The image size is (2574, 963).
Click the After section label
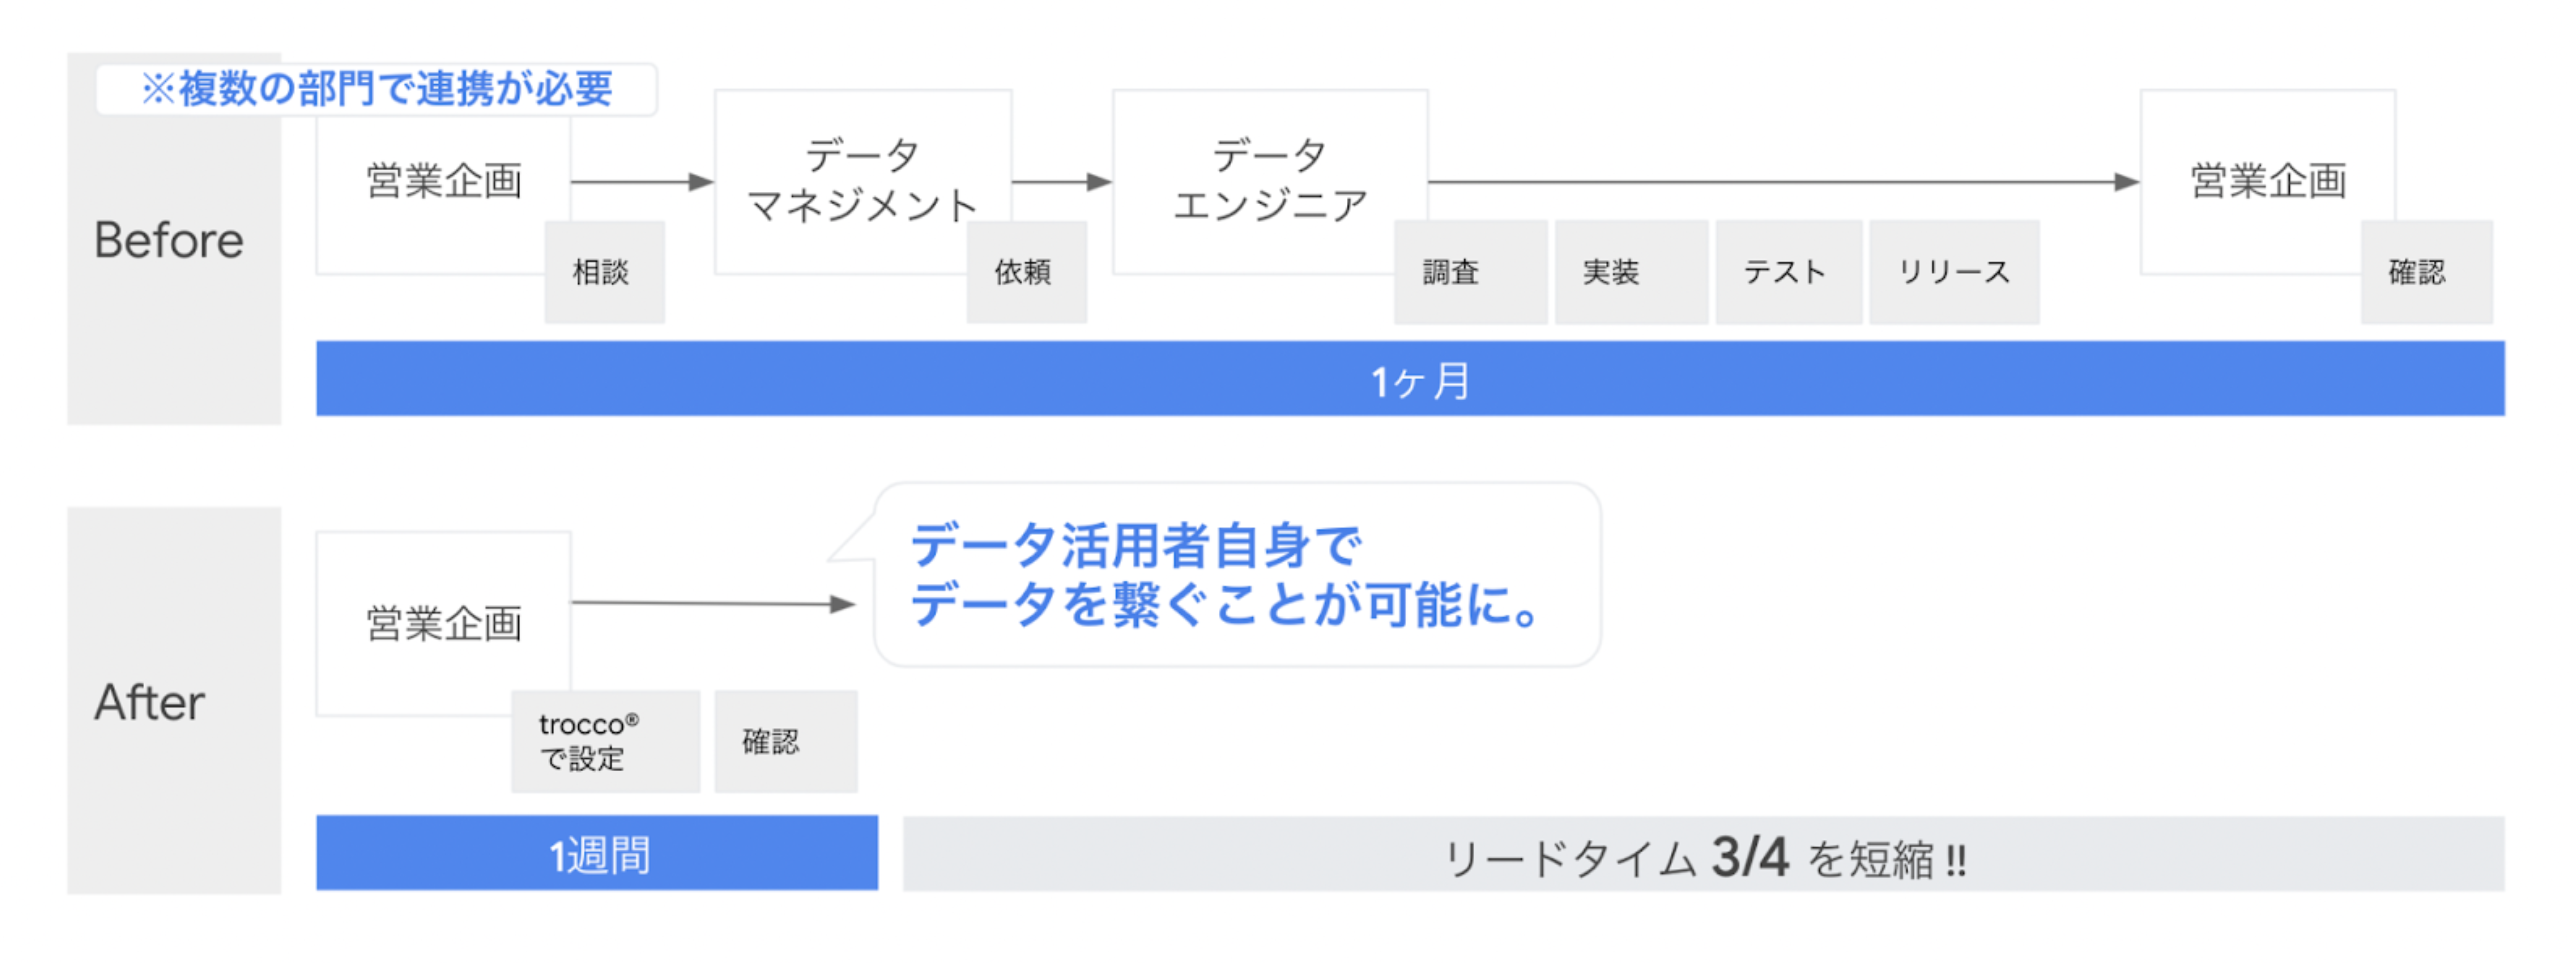pos(150,702)
